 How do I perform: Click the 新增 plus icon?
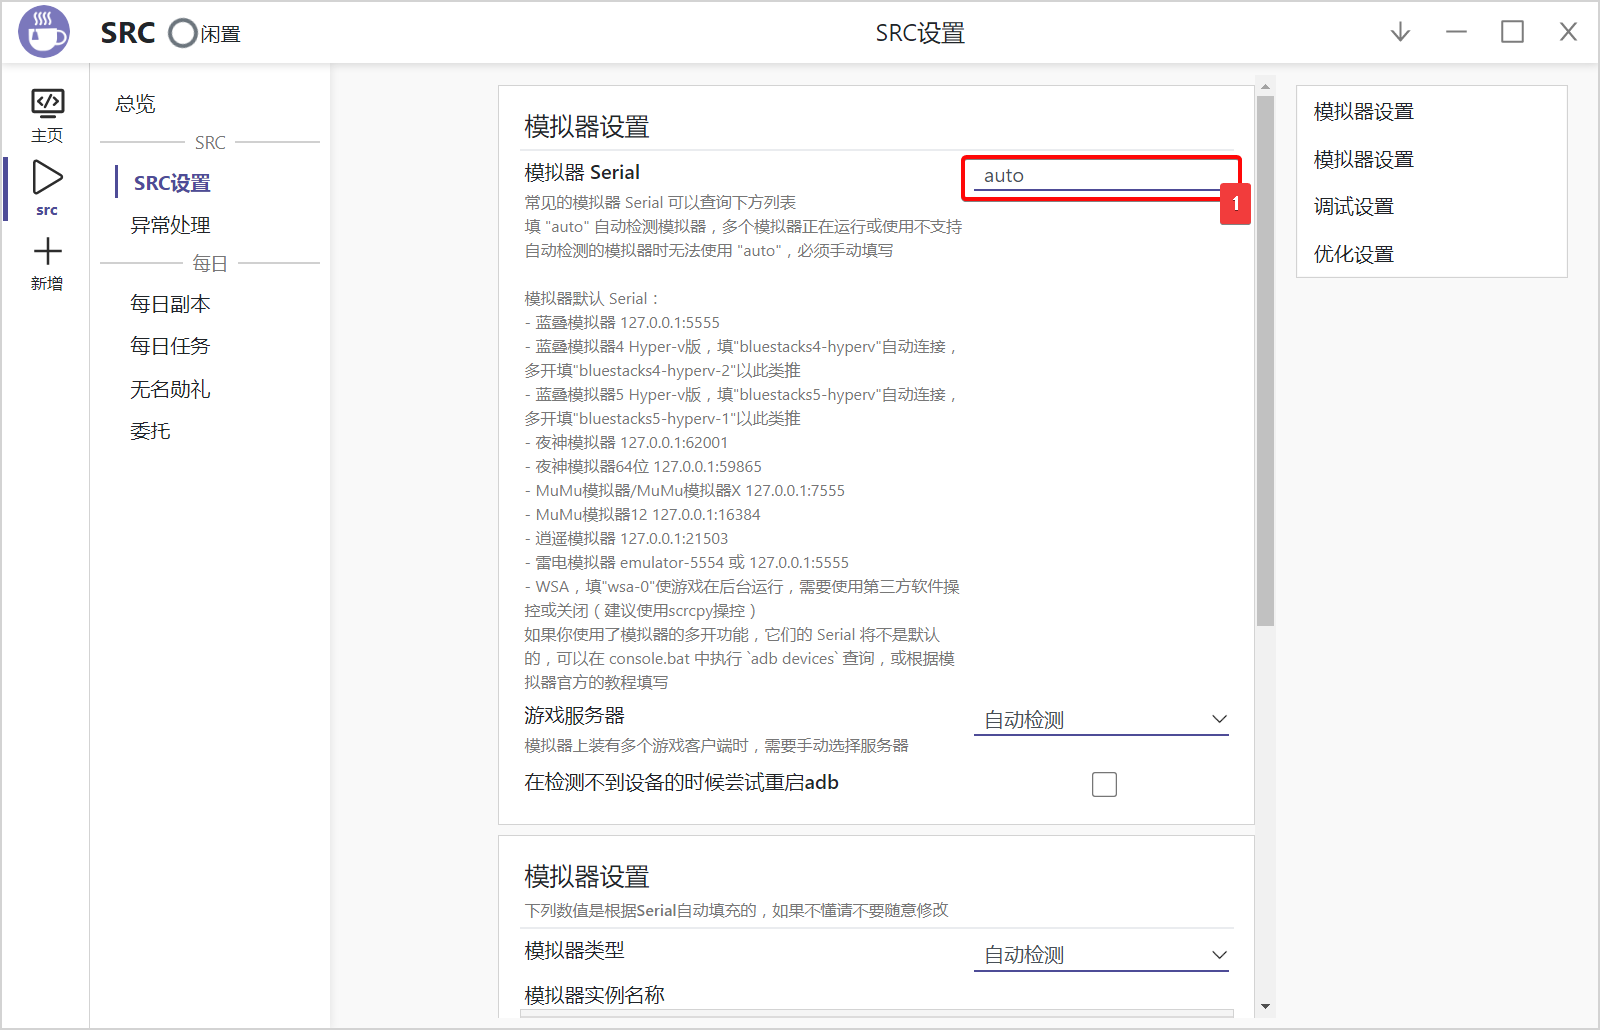pos(47,263)
